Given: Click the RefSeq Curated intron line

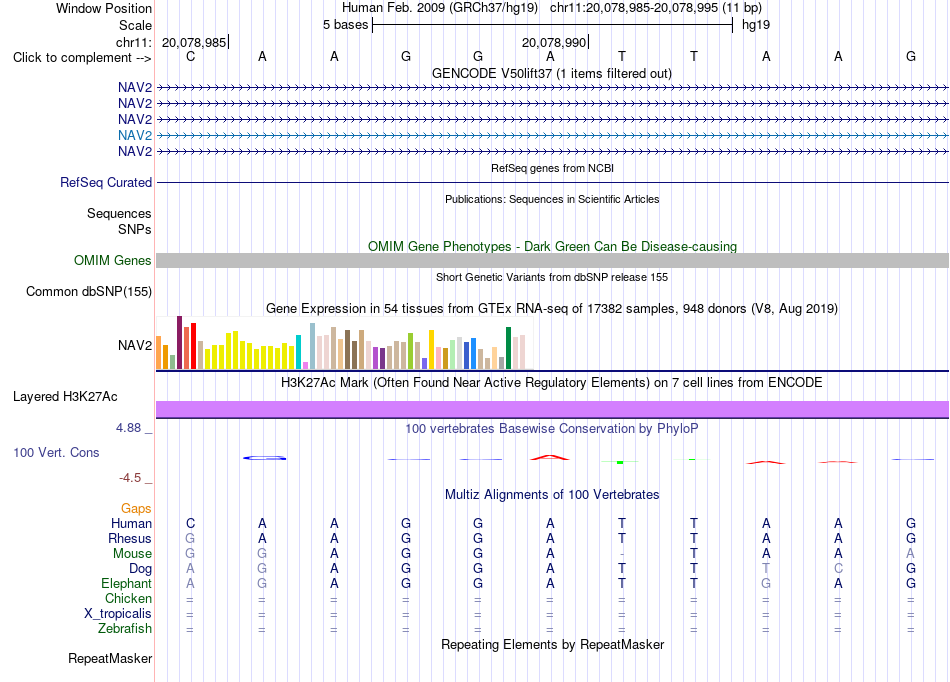Looking at the screenshot, I should 552,182.
